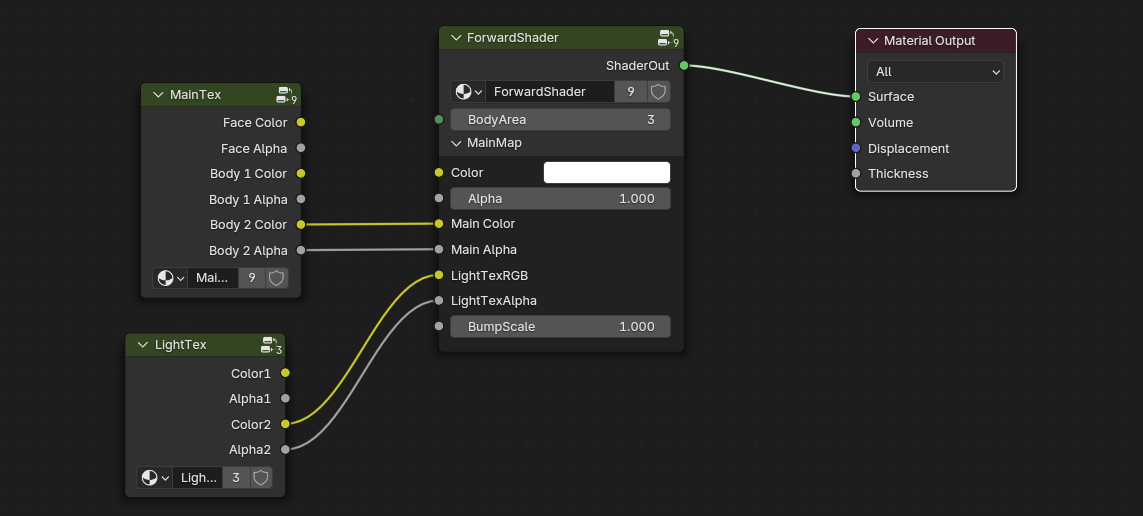This screenshot has width=1143, height=516.
Task: Collapse the Material Output node
Action: tap(873, 41)
